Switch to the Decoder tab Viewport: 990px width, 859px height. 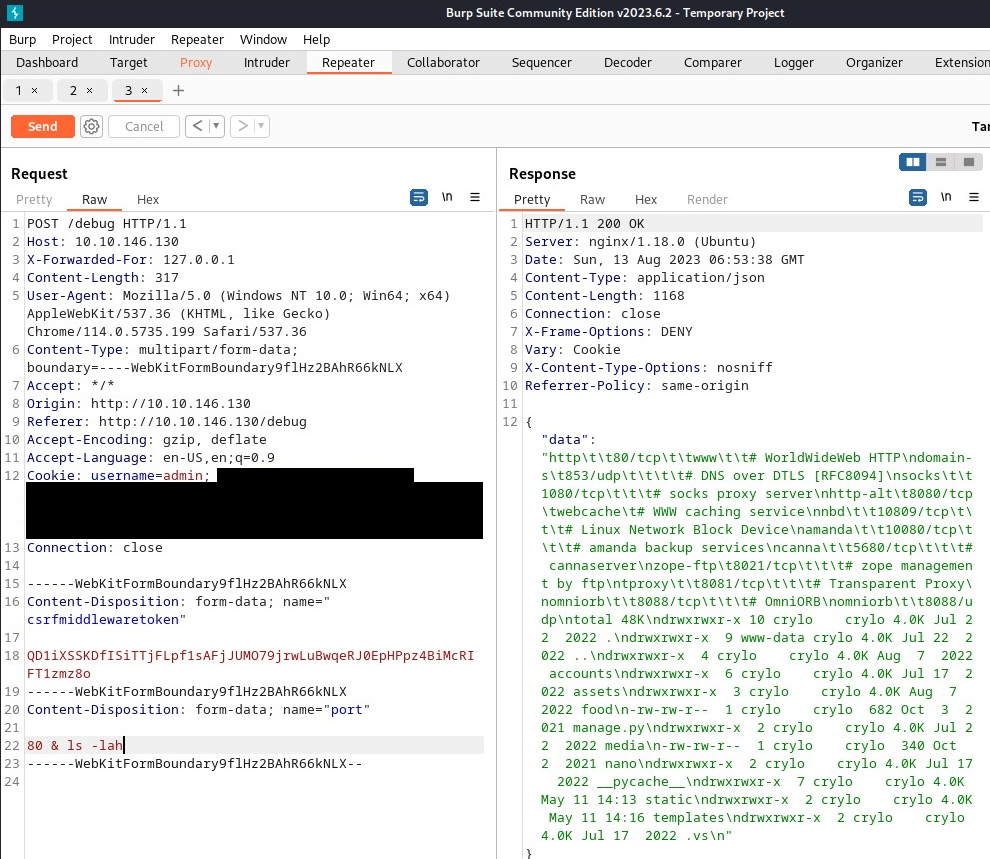pos(628,62)
